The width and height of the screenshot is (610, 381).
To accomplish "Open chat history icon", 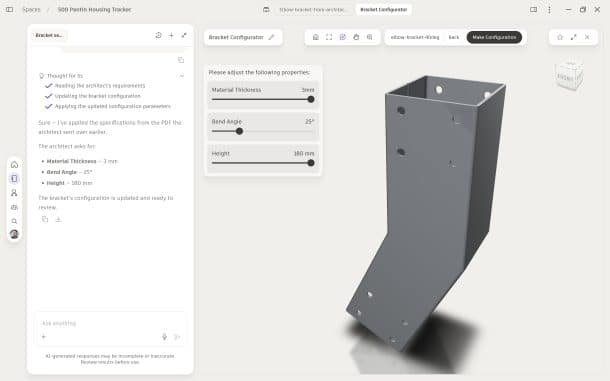I will [158, 35].
